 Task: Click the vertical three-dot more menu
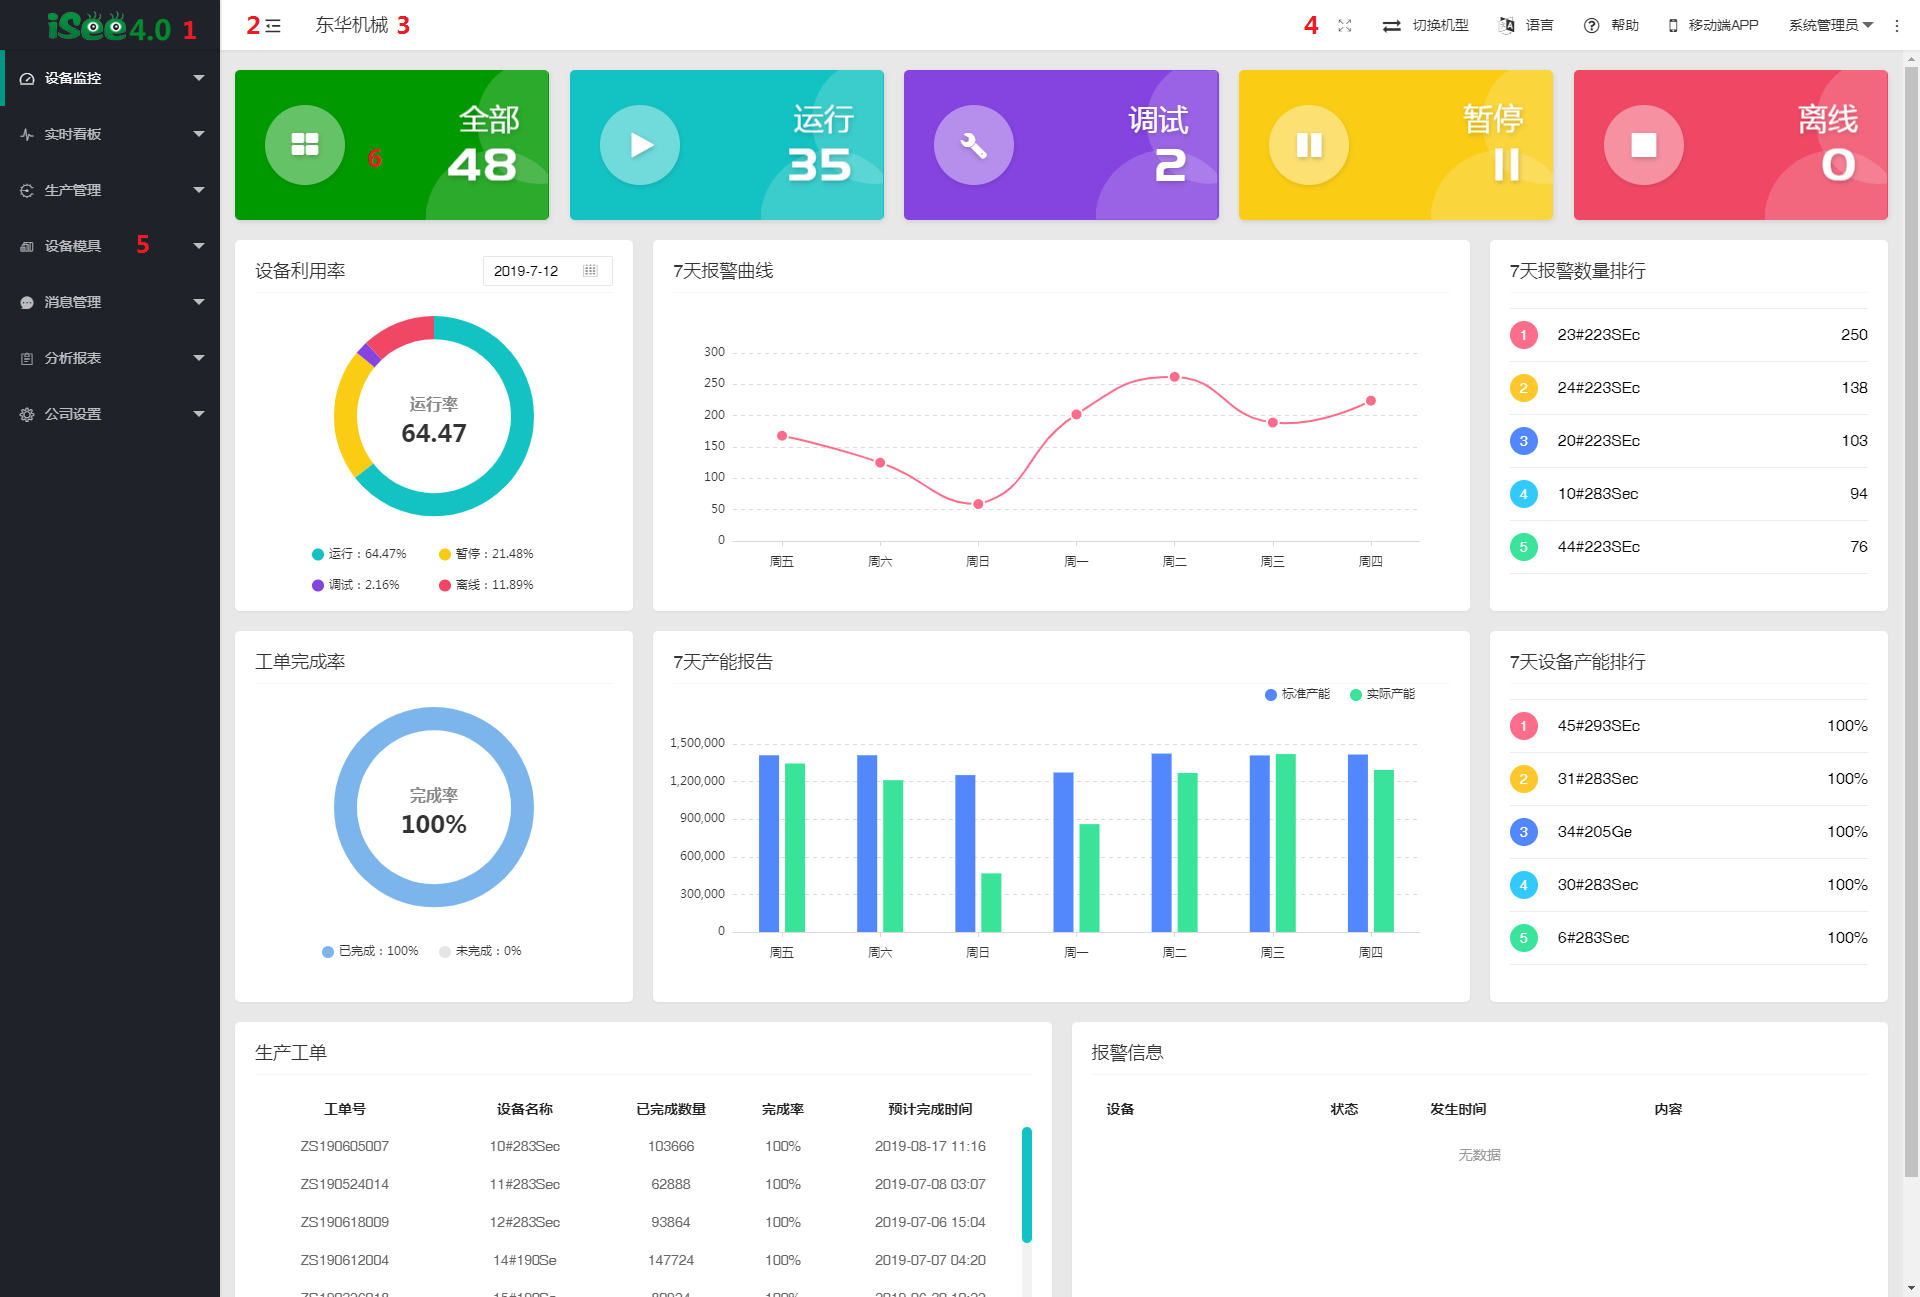click(x=1897, y=26)
